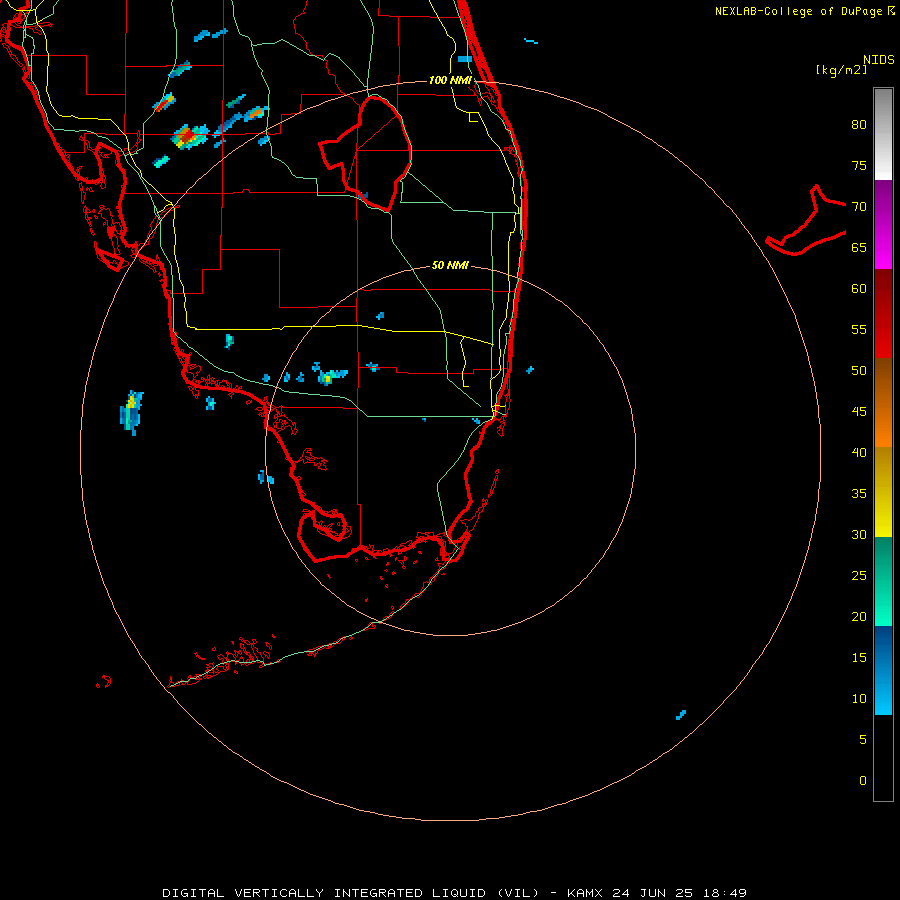Click the 60 value on the color scale

pyautogui.click(x=859, y=288)
